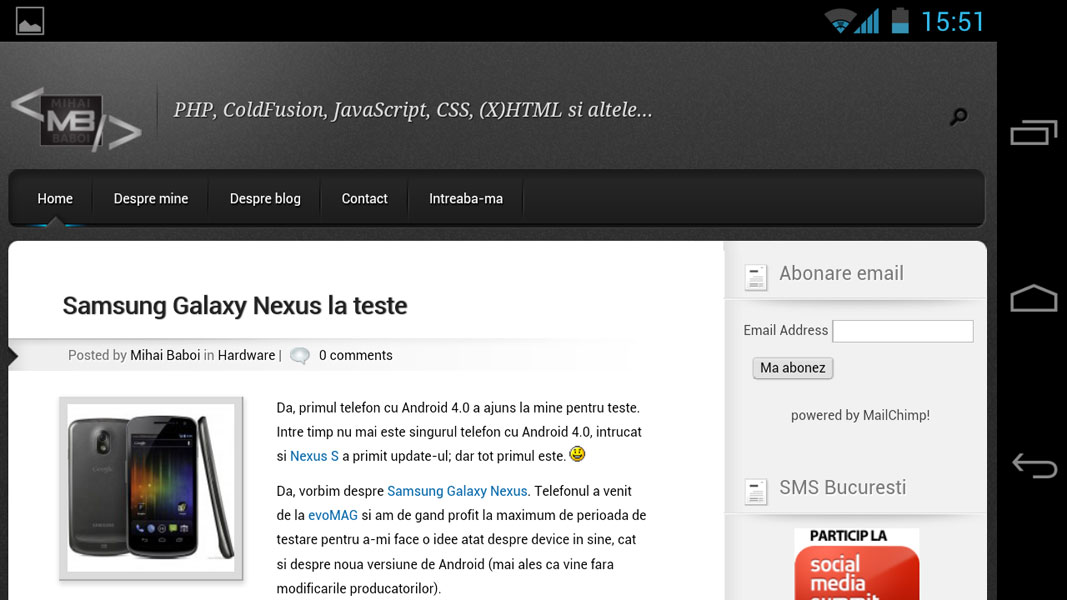Click the Abonare email widget icon

click(x=756, y=276)
